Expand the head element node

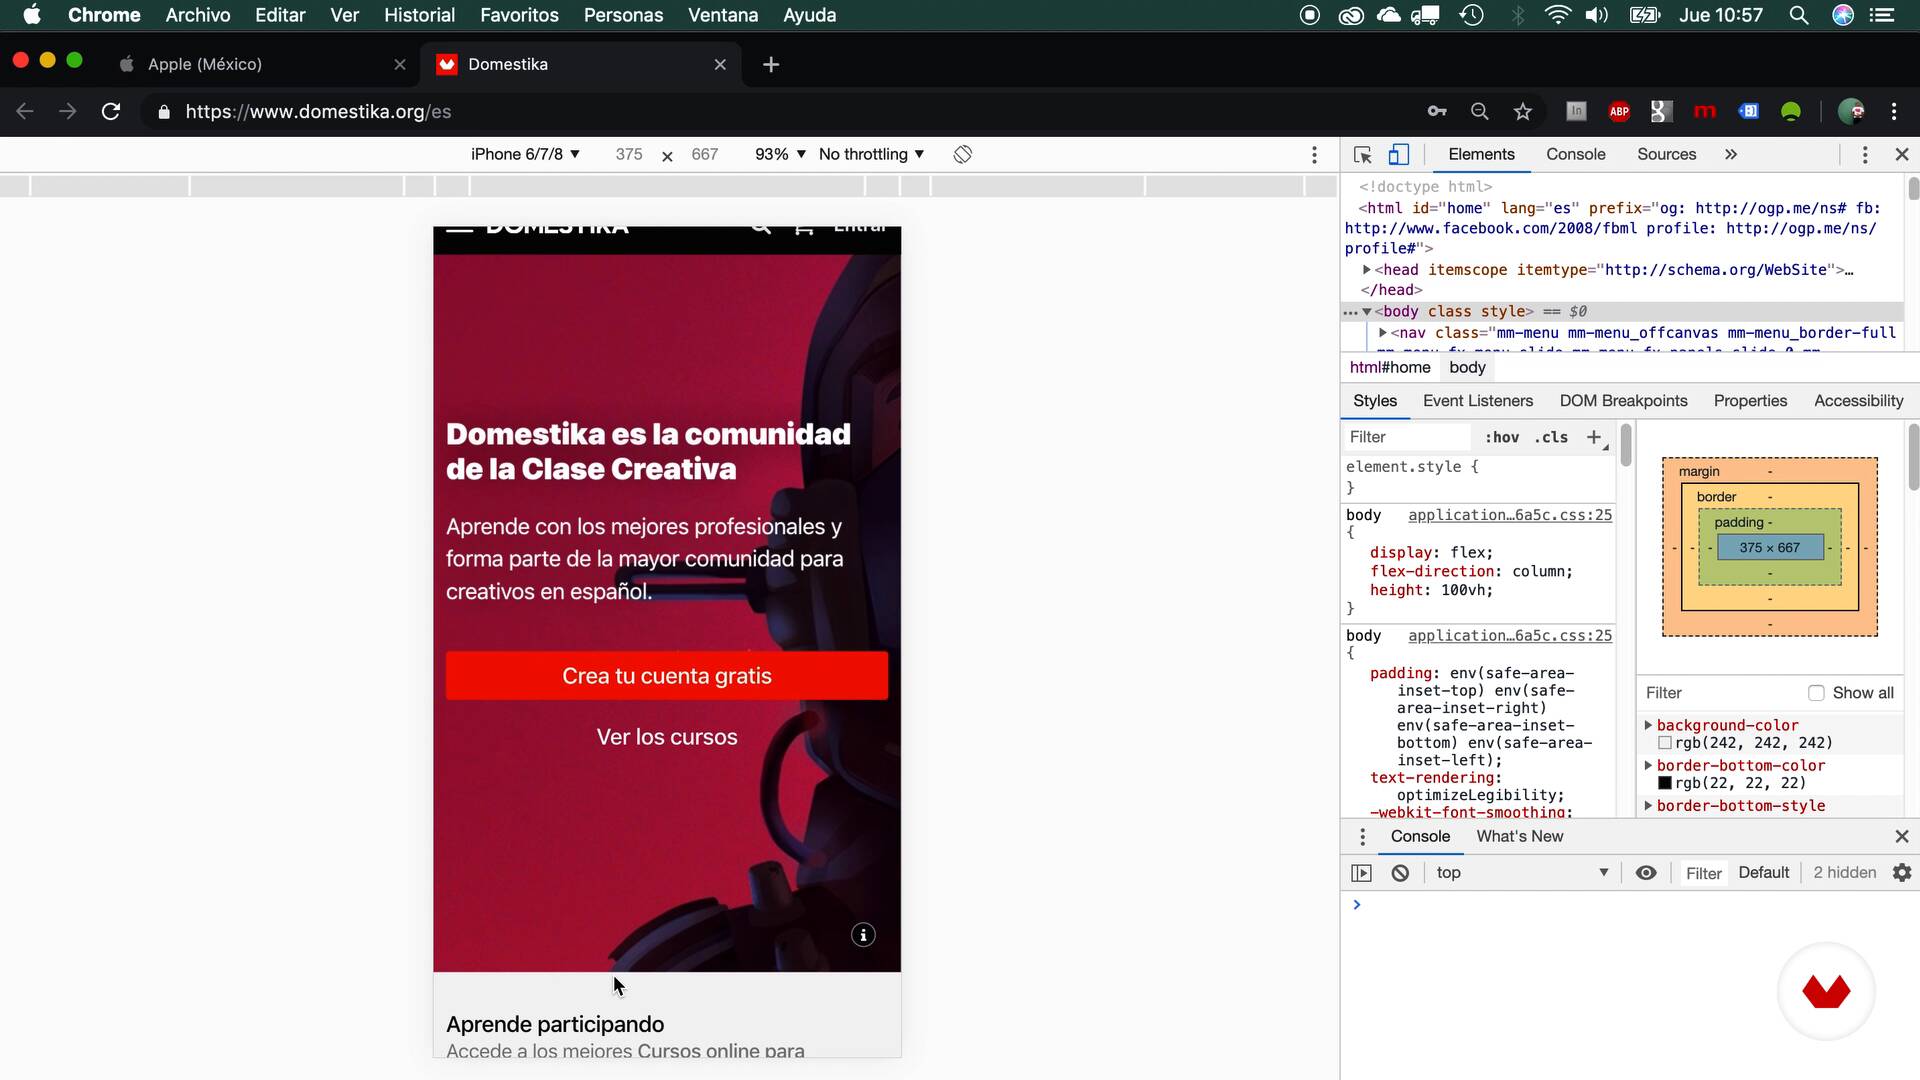coord(1366,270)
